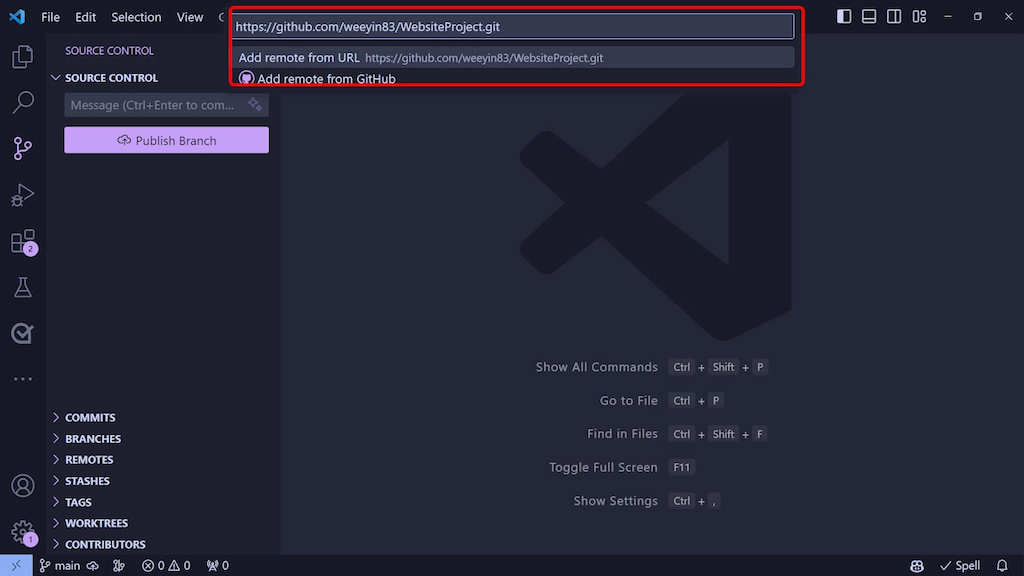Viewport: 1024px width, 576px height.
Task: Click the errors and warnings indicator
Action: point(166,565)
